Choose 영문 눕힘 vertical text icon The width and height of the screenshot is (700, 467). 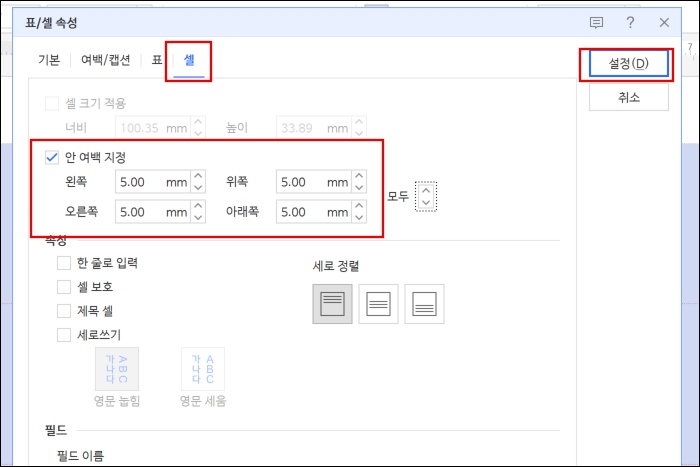pos(117,369)
